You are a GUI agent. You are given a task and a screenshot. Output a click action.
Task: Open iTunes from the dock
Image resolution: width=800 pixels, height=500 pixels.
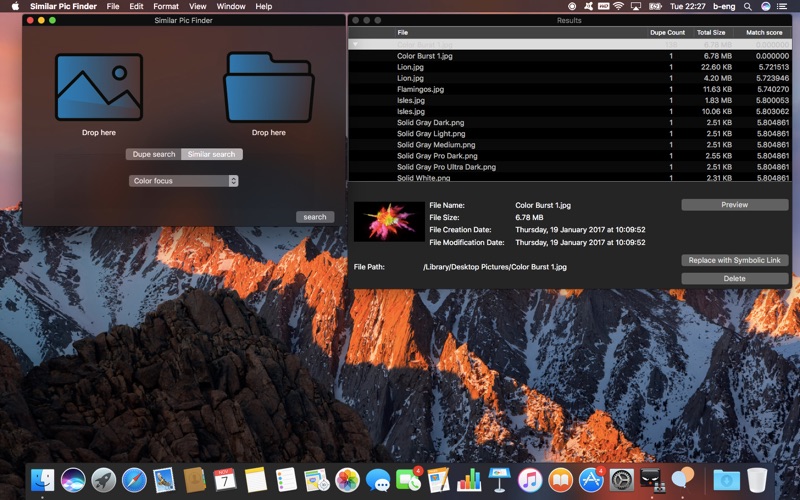[530, 480]
